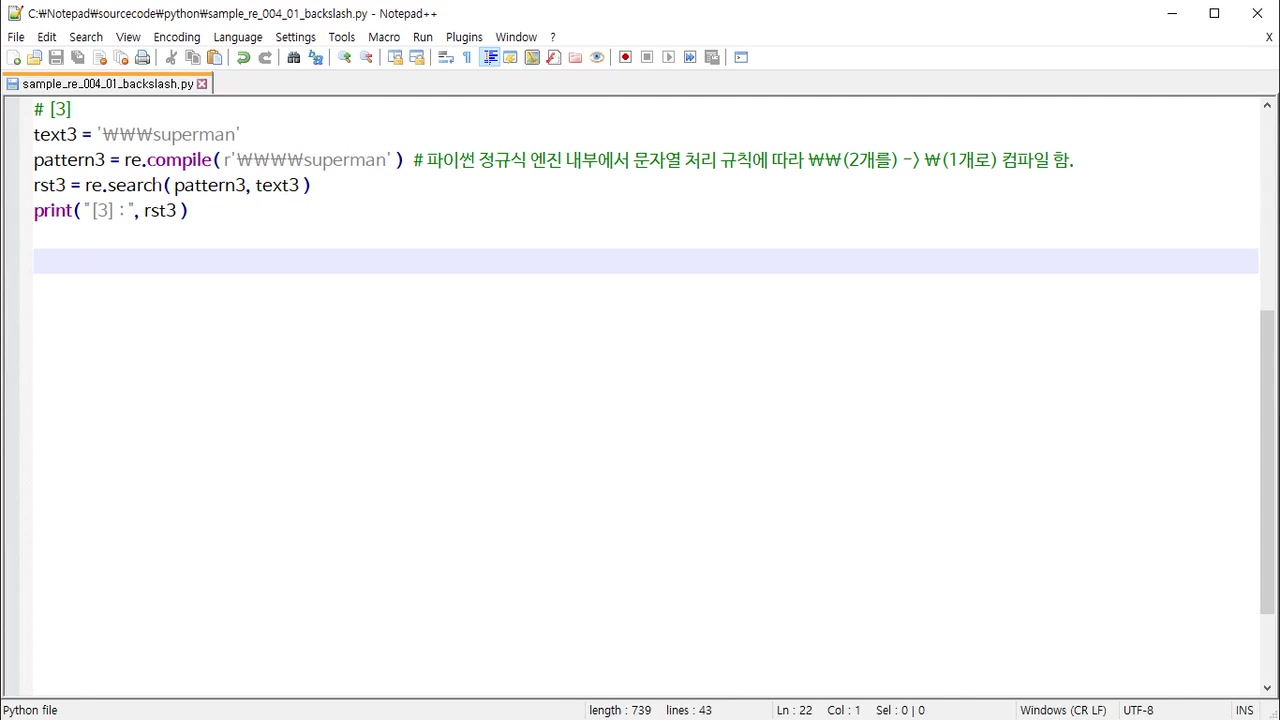Toggle show all characters
Screen dimensions: 1280x720
467,57
